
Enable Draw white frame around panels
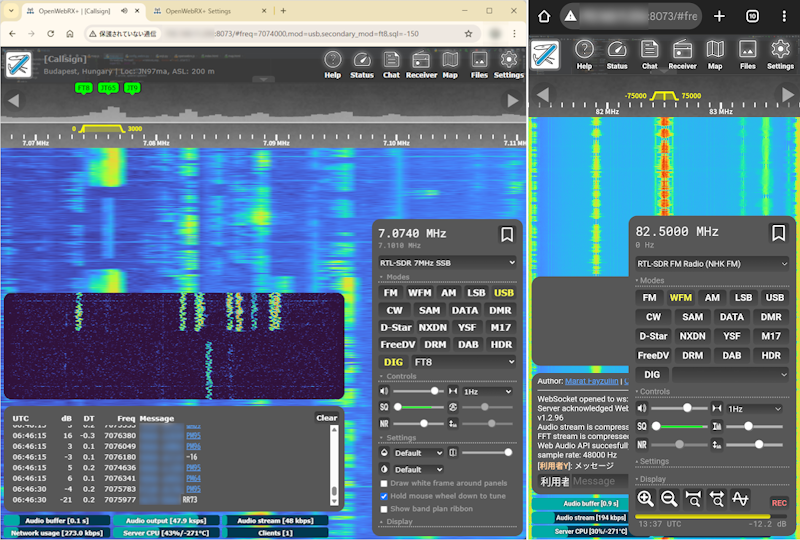385,483
